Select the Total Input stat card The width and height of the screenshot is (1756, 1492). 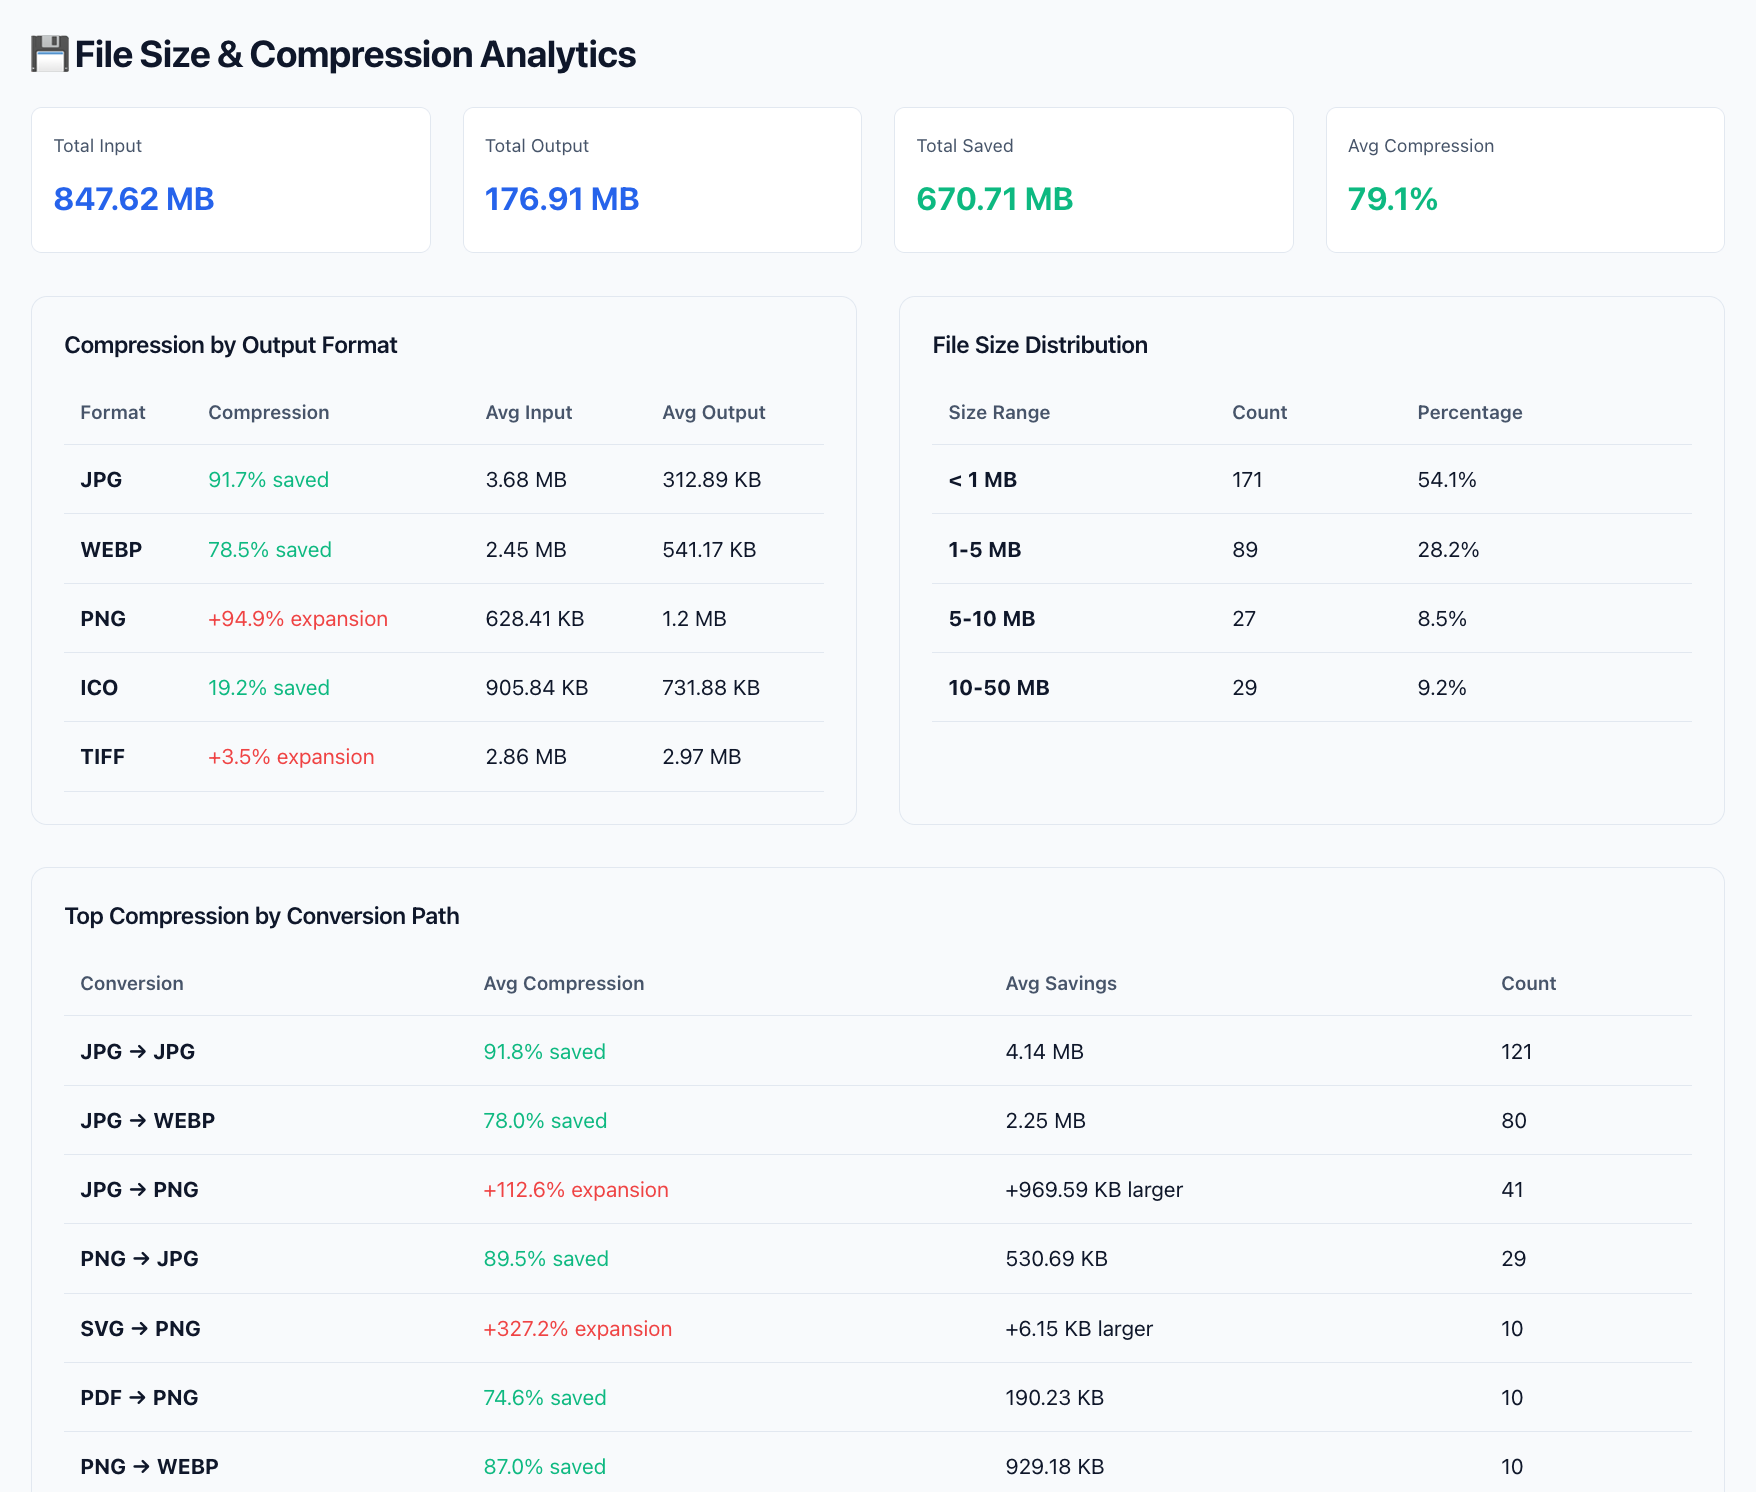coord(230,180)
